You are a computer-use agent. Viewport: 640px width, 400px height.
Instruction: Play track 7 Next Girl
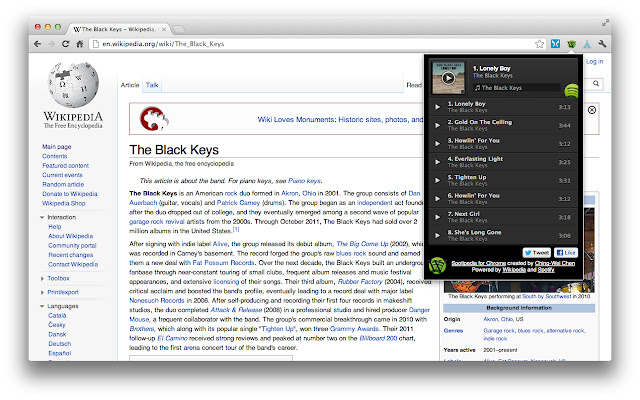tap(437, 217)
